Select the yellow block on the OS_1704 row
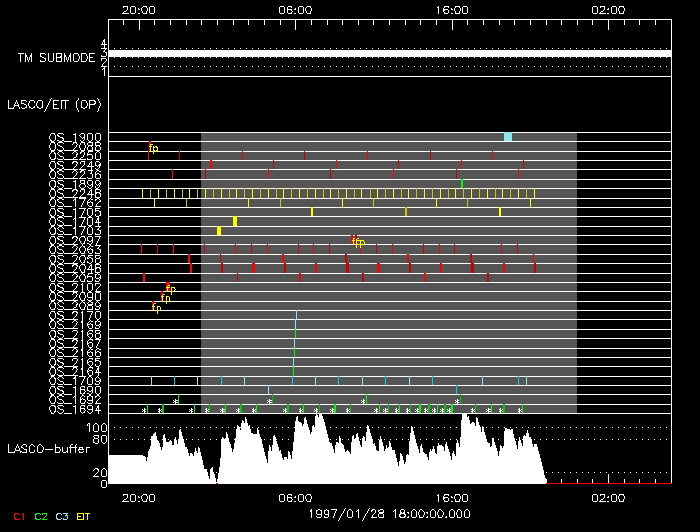700x532 pixels. [235, 221]
